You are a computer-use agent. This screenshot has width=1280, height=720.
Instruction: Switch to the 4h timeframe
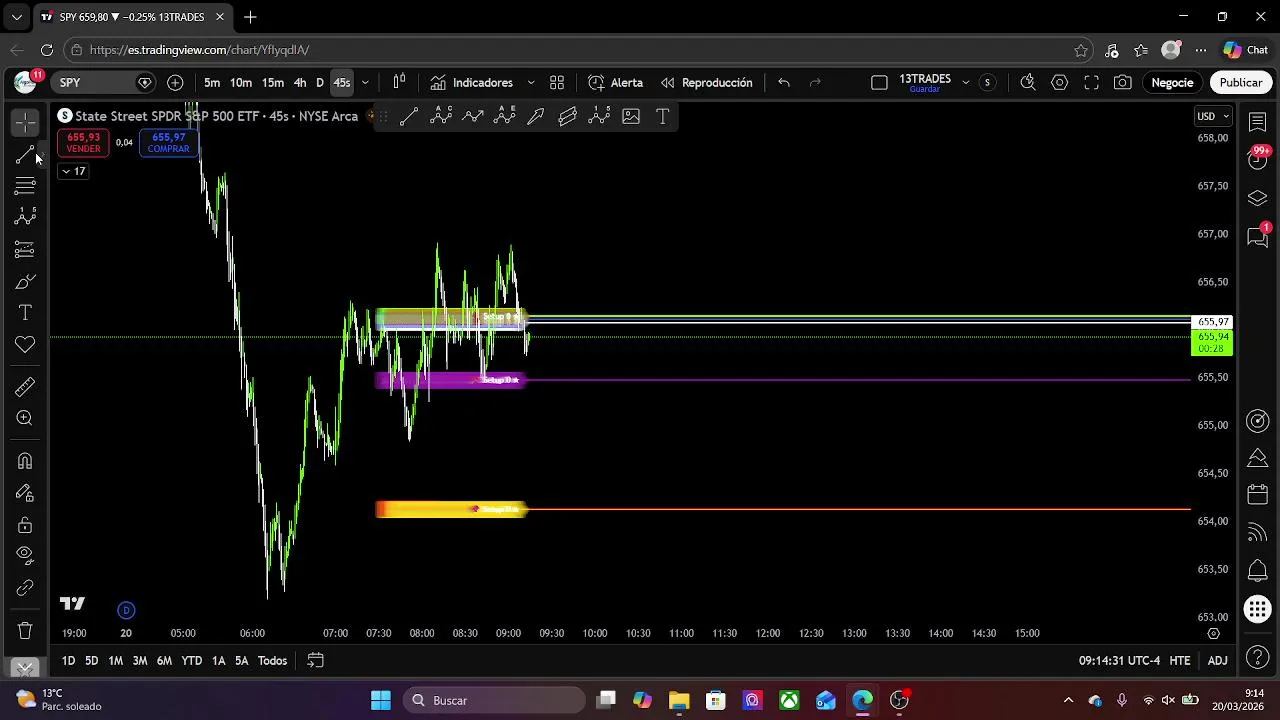(300, 83)
